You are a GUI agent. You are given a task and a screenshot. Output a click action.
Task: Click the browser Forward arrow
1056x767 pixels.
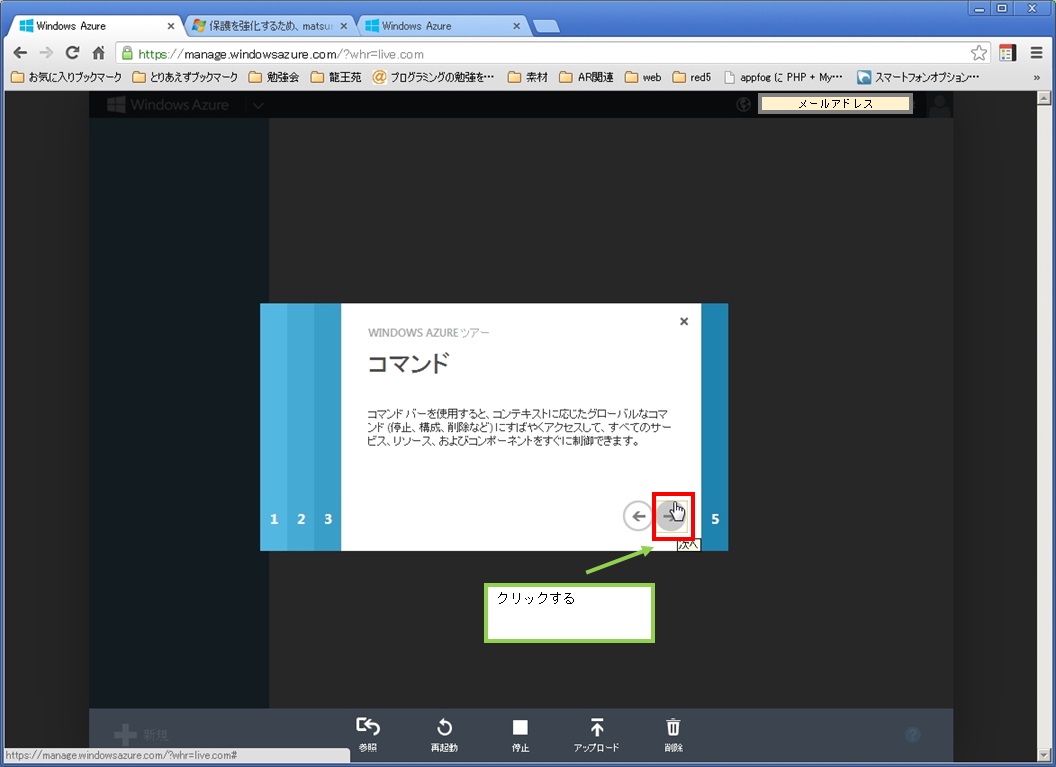pyautogui.click(x=46, y=53)
